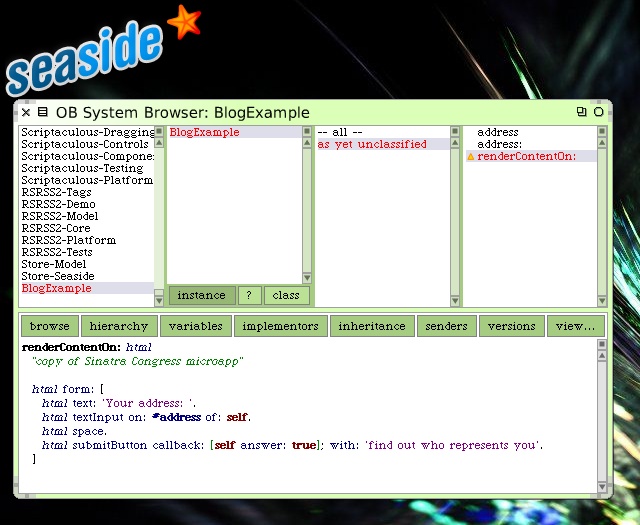Click the up arrow of class list scrollbar
Image resolution: width=640 pixels, height=525 pixels.
point(307,143)
